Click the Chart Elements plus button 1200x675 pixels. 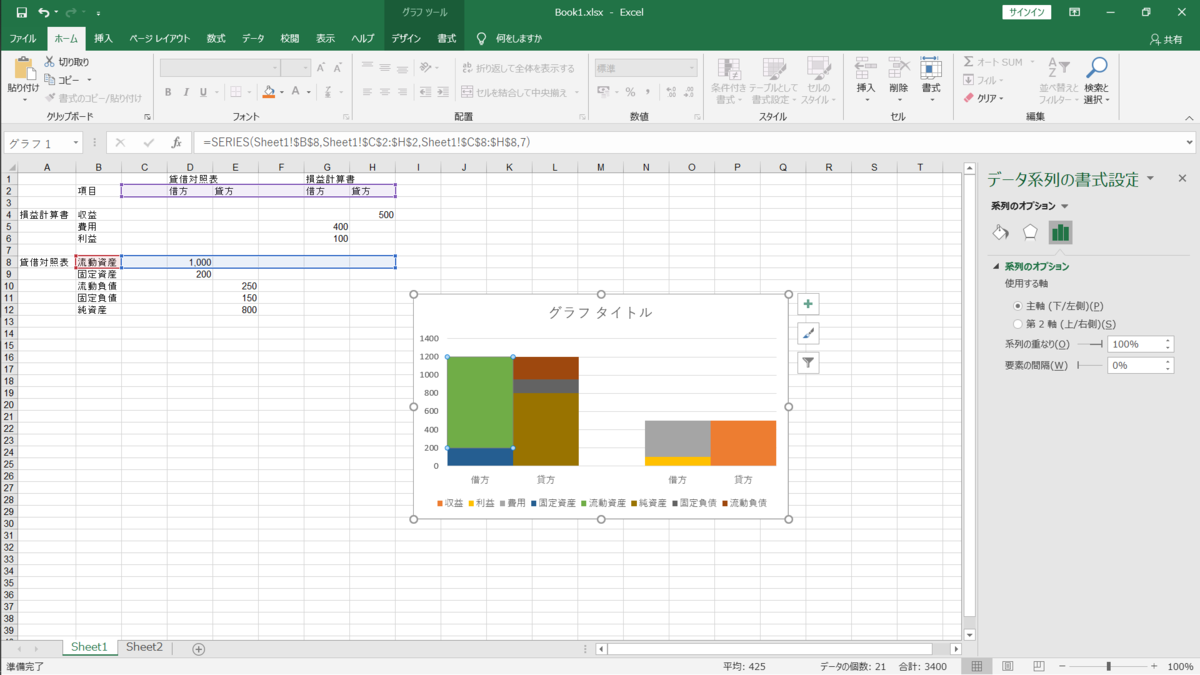pos(808,304)
